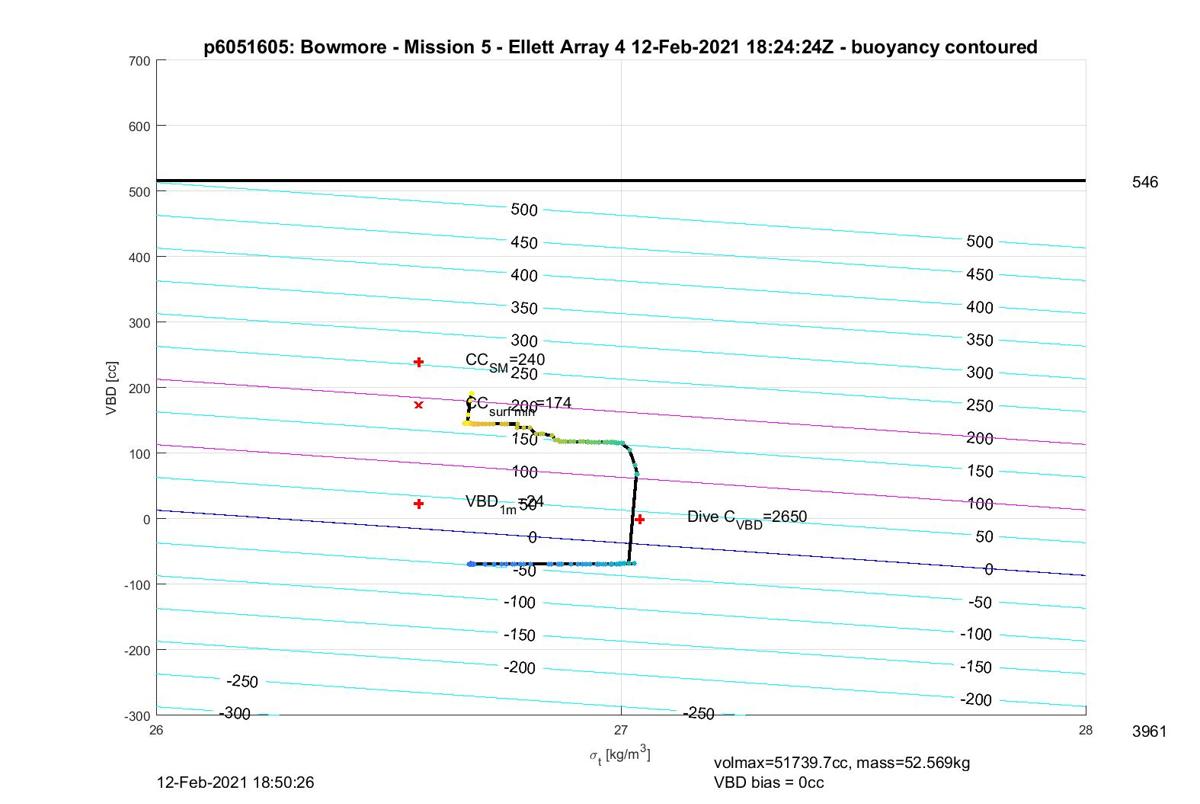Select the 'VBD 1m=24' annotation
This screenshot has height=804, width=1200.
pos(505,502)
